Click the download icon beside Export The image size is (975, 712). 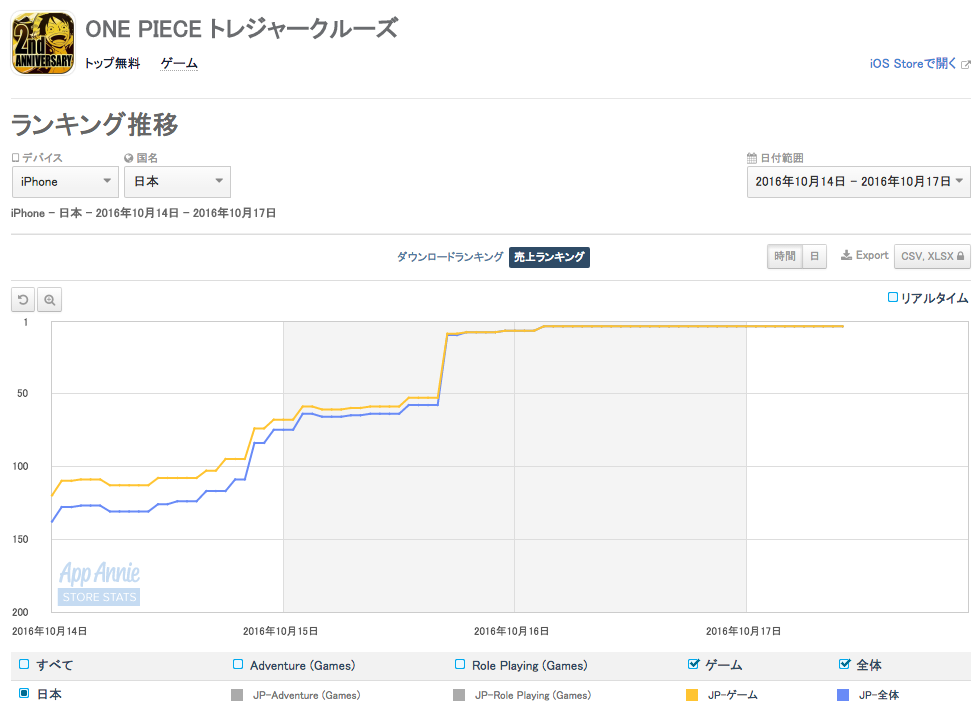tap(846, 256)
